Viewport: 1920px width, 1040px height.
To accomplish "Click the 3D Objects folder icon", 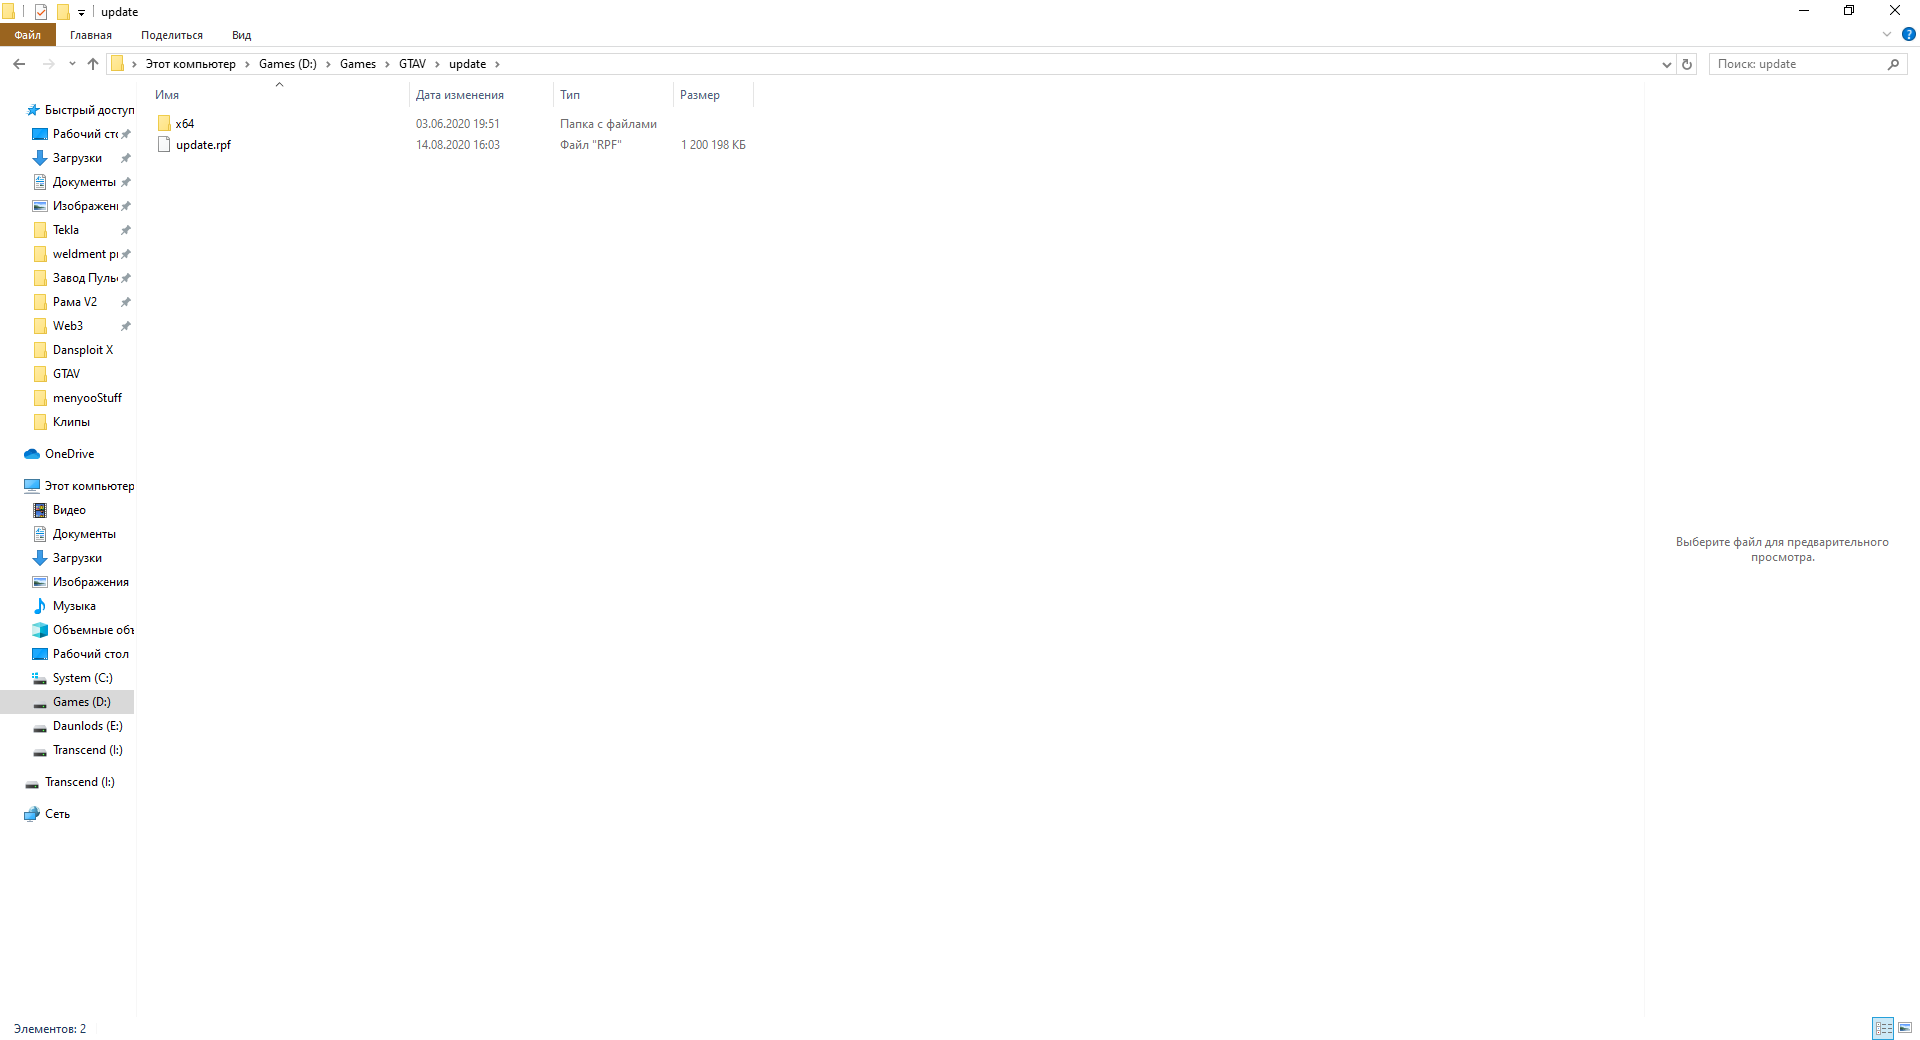I will [40, 630].
